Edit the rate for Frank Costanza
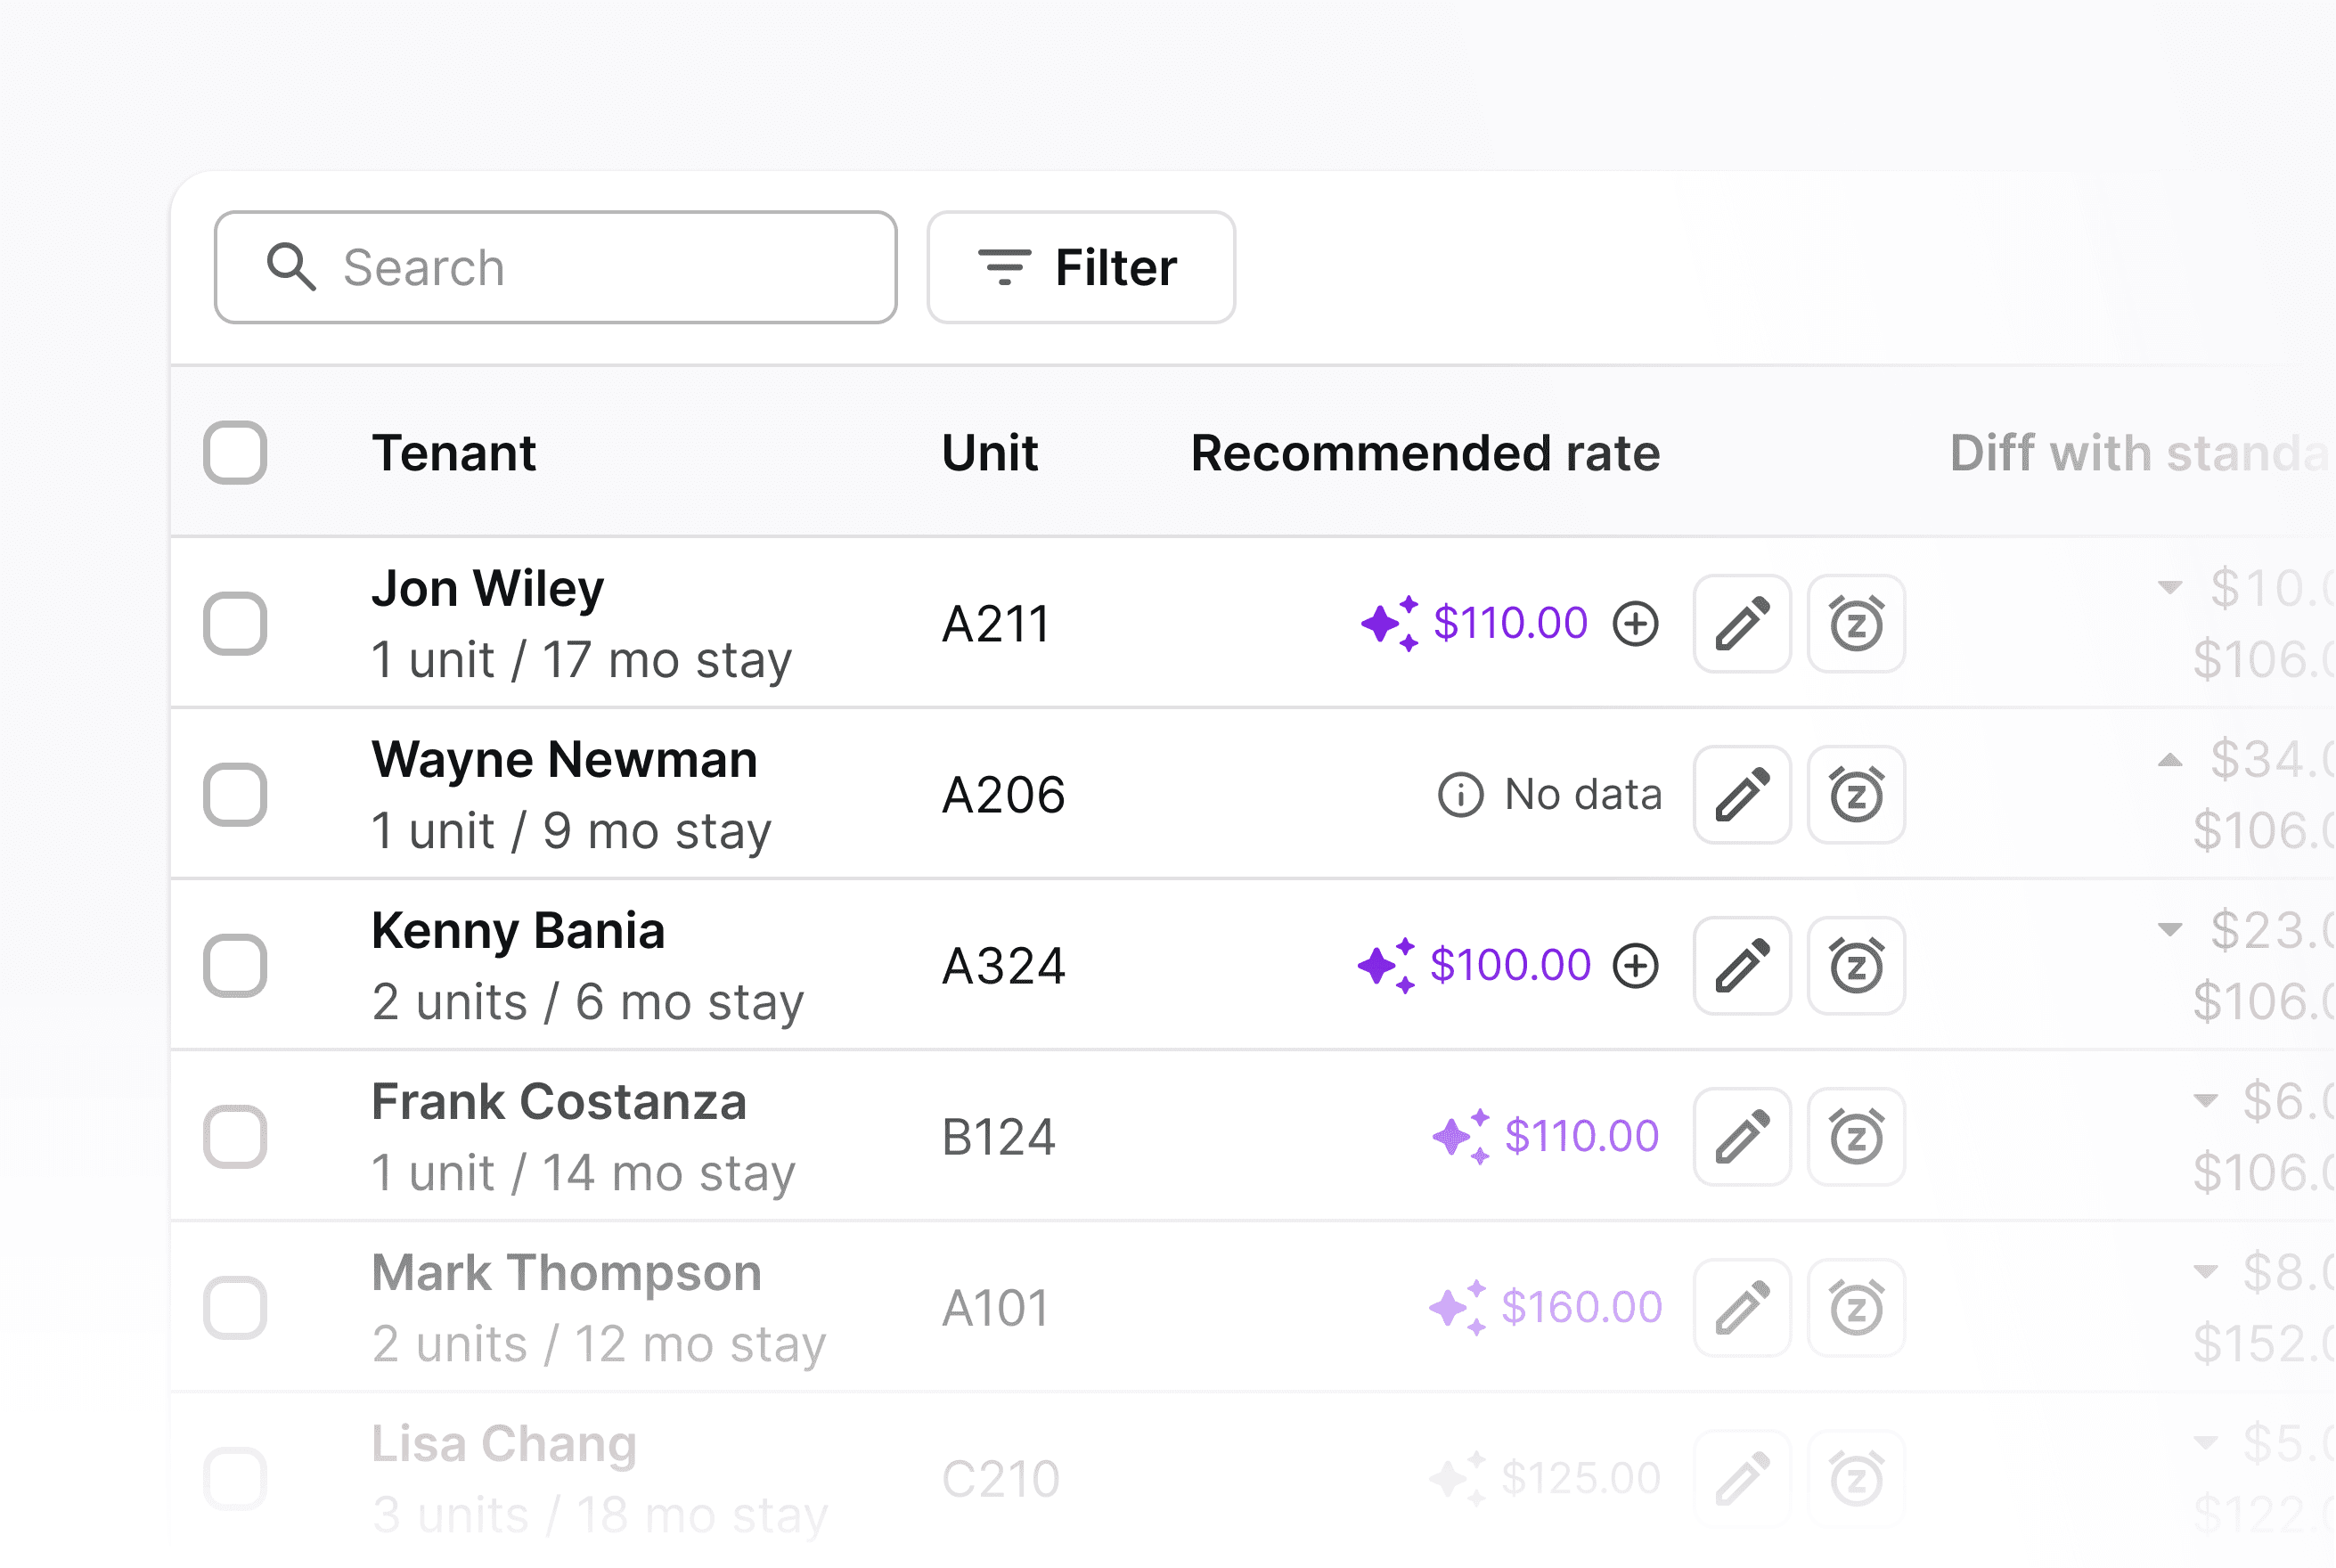This screenshot has height=1568, width=2336. 1742,1137
